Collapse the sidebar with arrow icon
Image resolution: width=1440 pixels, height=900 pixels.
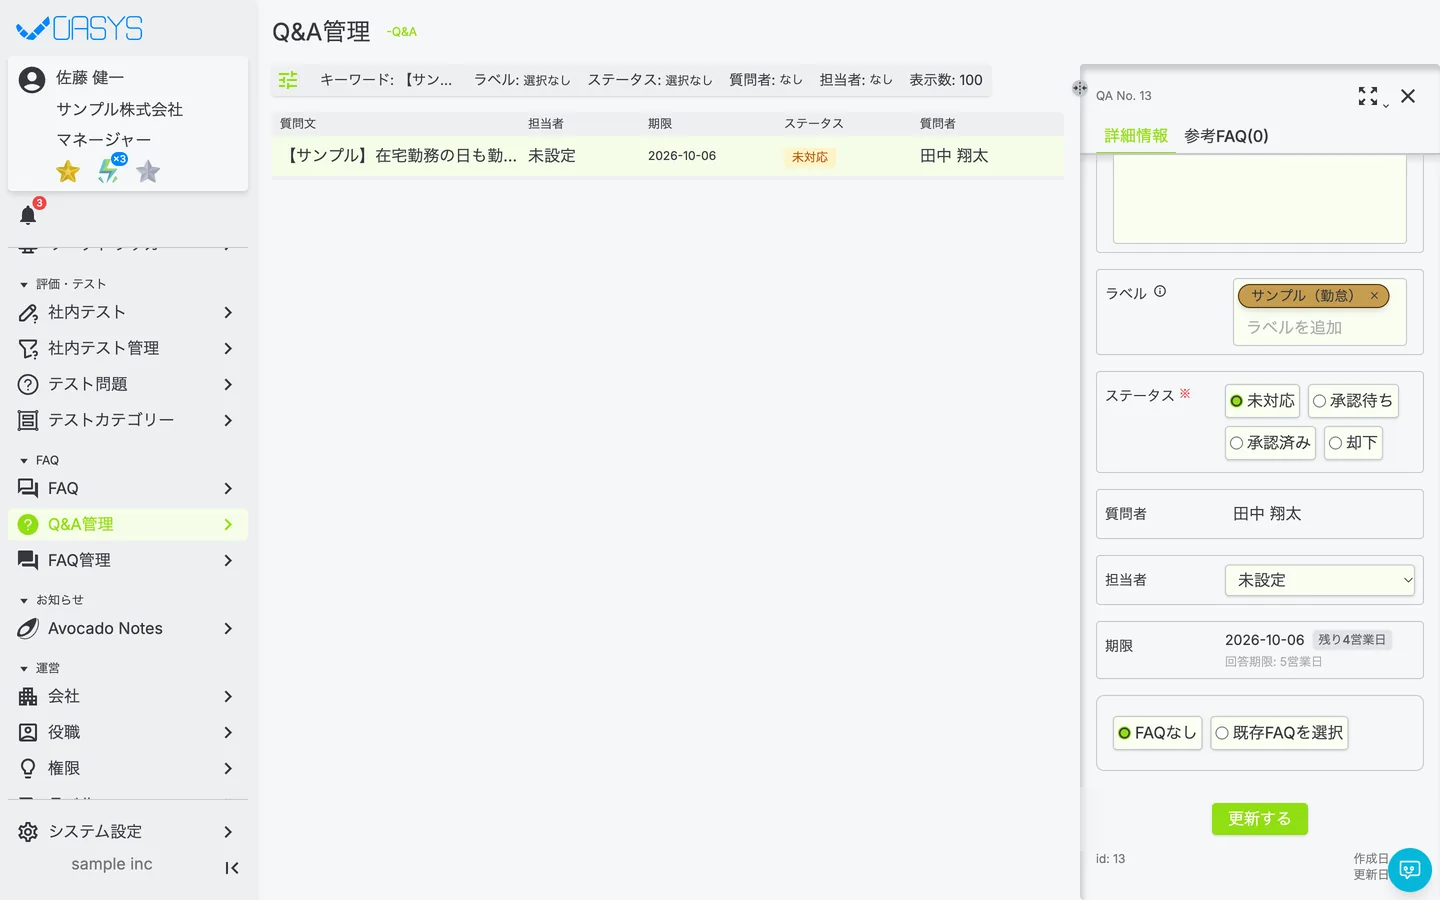tap(232, 868)
